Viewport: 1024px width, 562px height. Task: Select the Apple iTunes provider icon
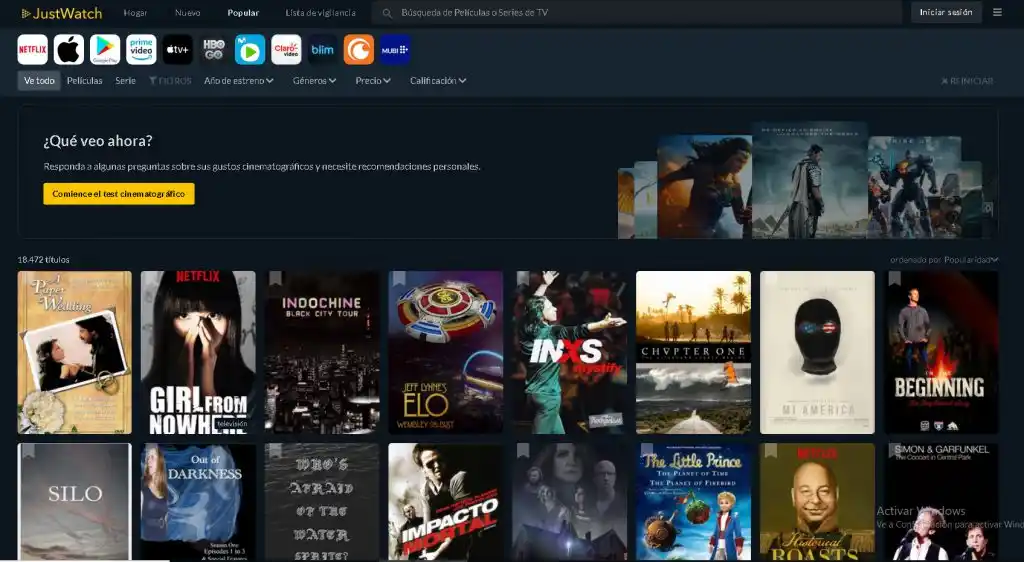point(69,50)
